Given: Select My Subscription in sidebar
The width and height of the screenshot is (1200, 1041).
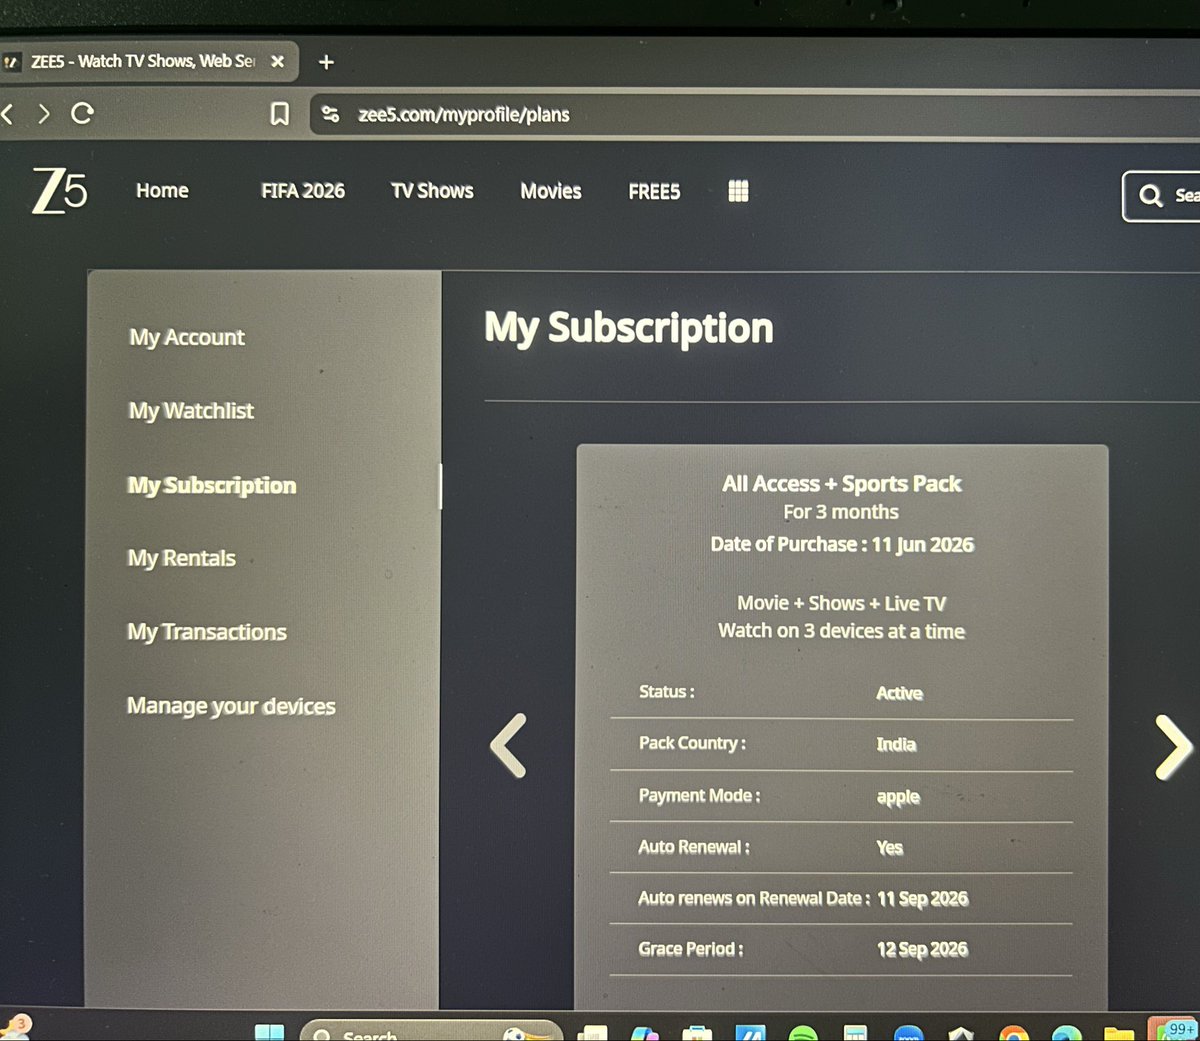Looking at the screenshot, I should click(x=212, y=485).
